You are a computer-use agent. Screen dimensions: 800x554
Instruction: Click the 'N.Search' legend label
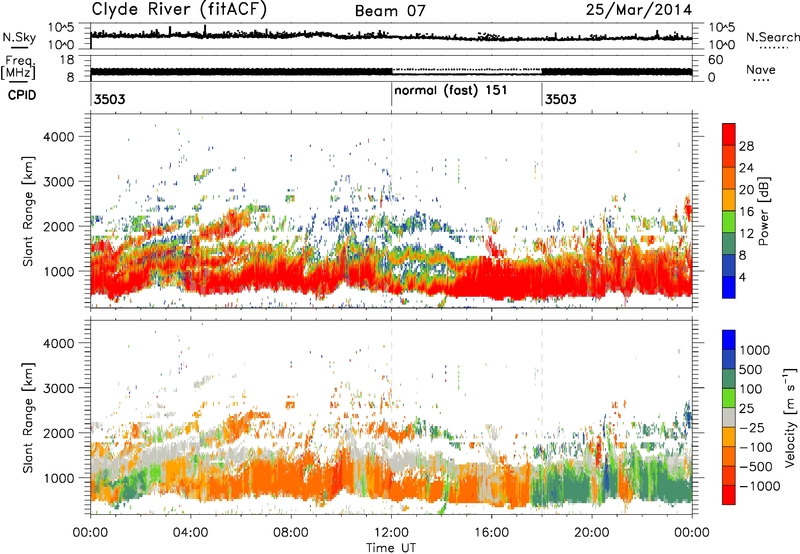coord(772,37)
